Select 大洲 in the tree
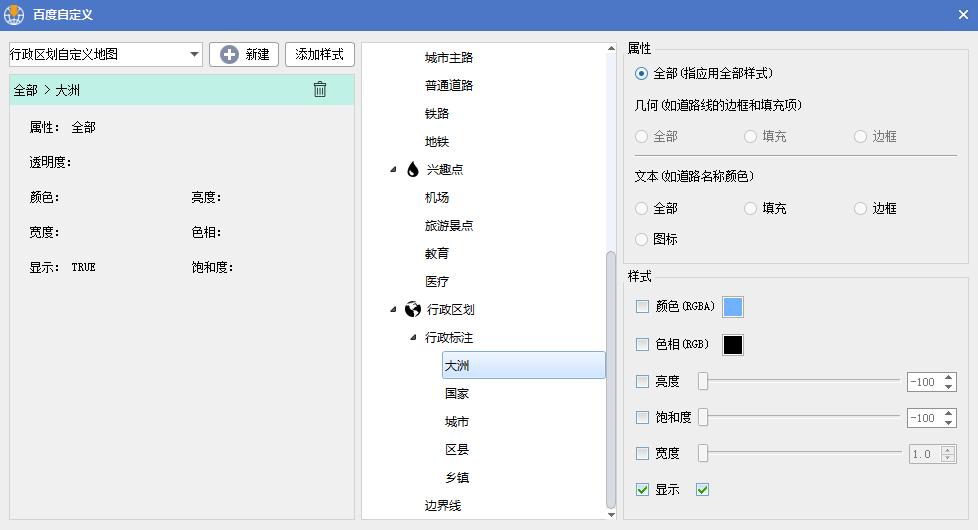Viewport: 978px width, 530px height. [x=523, y=365]
